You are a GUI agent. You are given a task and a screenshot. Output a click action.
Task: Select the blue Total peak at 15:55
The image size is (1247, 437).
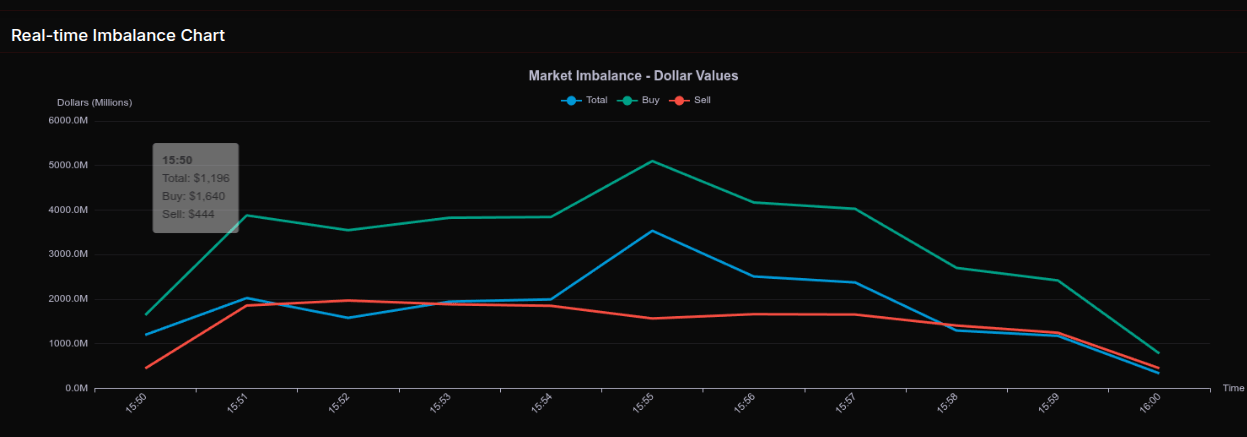tap(652, 231)
